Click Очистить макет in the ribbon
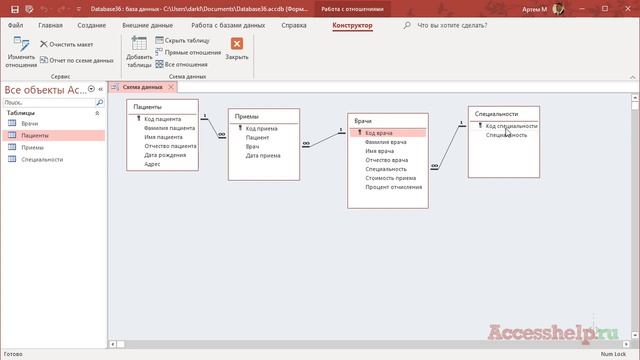This screenshot has height=360, width=640. coord(67,44)
